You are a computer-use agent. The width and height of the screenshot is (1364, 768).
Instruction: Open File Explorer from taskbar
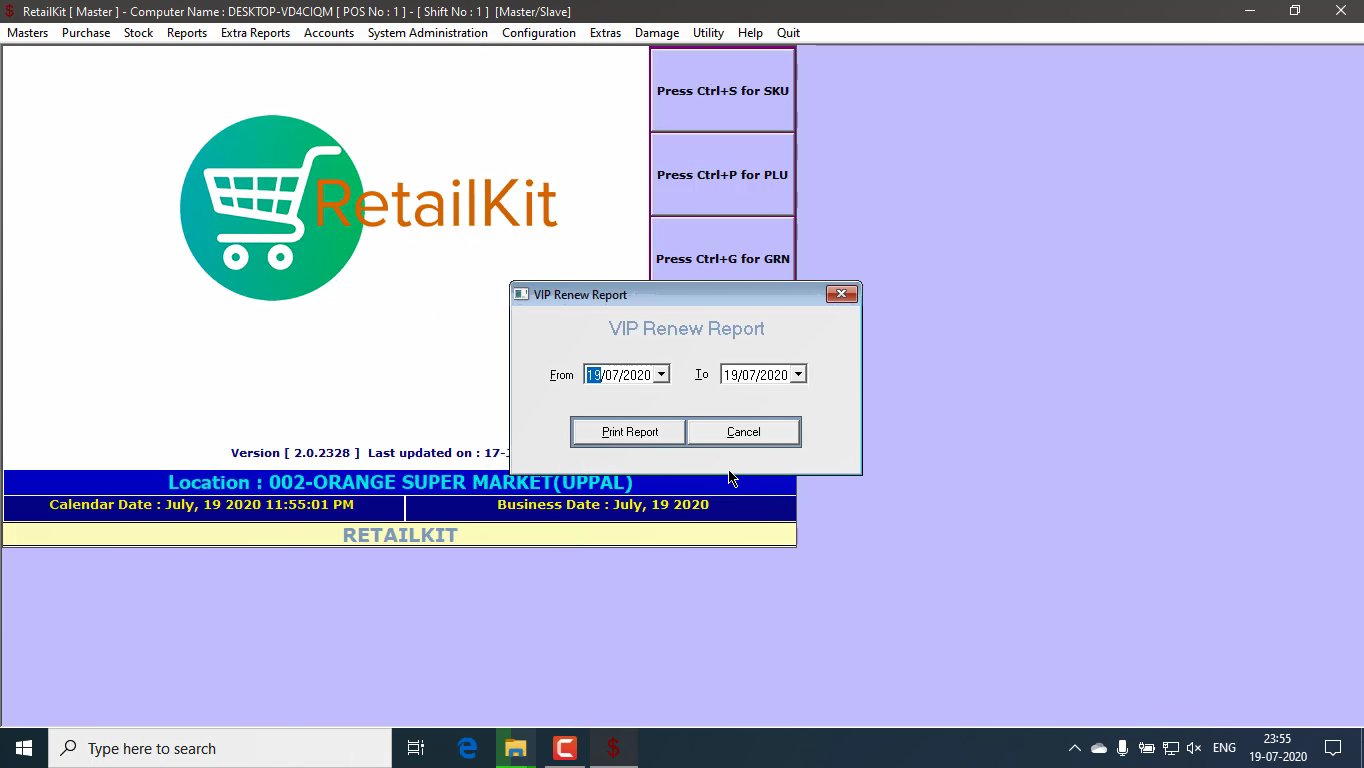coord(516,748)
